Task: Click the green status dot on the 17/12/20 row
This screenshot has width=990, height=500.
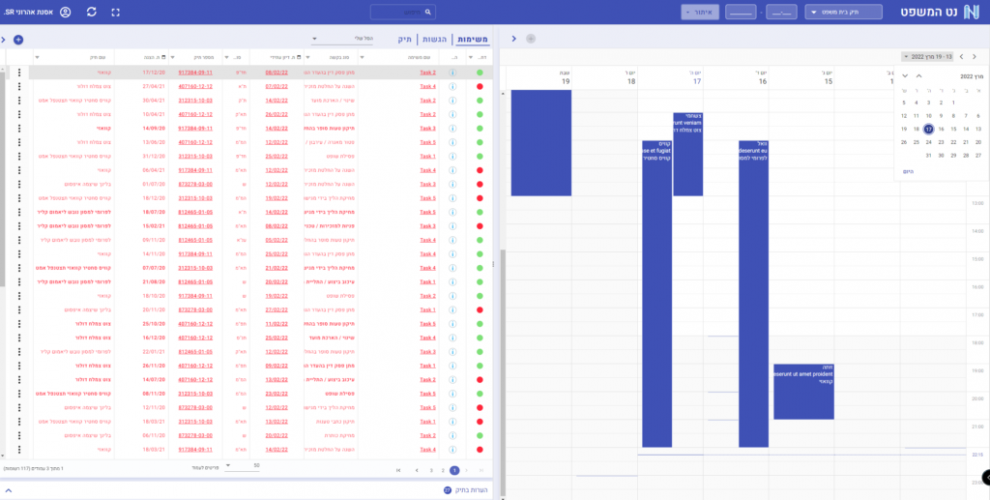Action: point(480,73)
